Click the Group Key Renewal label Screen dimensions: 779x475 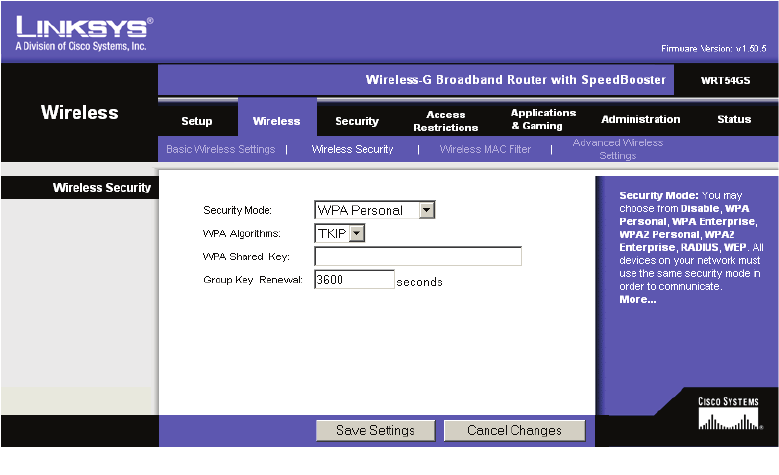point(252,280)
